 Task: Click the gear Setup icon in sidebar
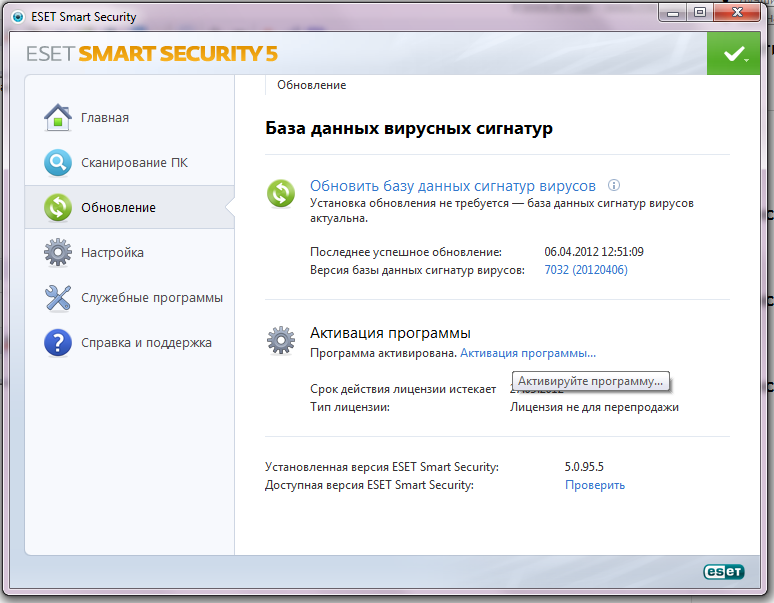(x=58, y=252)
